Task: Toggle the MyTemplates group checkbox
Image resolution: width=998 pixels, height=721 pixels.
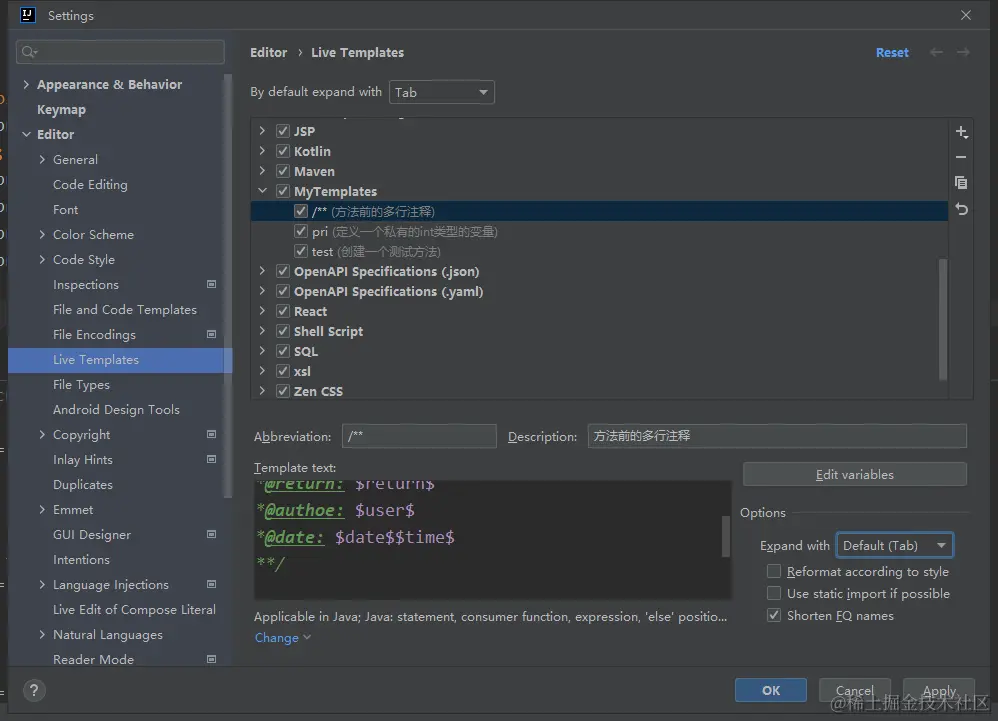Action: (283, 191)
